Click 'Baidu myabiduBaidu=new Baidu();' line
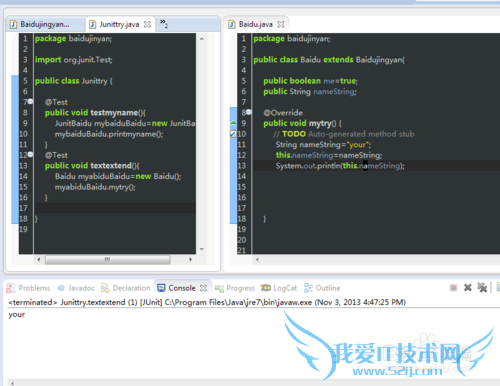This screenshot has width=500, height=386. point(118,176)
